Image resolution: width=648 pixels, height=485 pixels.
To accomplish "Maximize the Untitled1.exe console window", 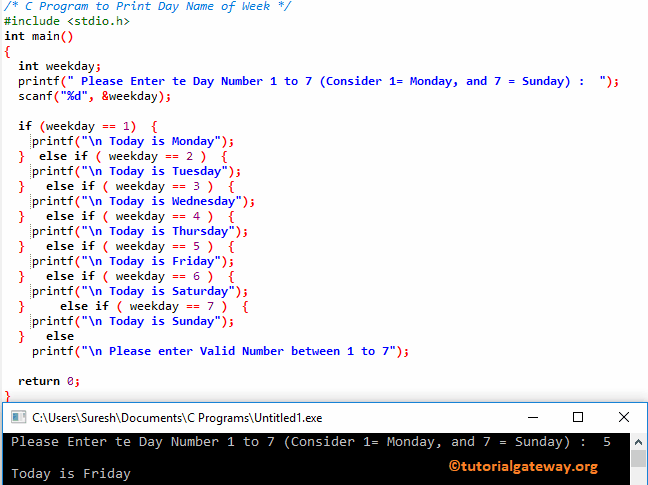I will click(x=578, y=417).
